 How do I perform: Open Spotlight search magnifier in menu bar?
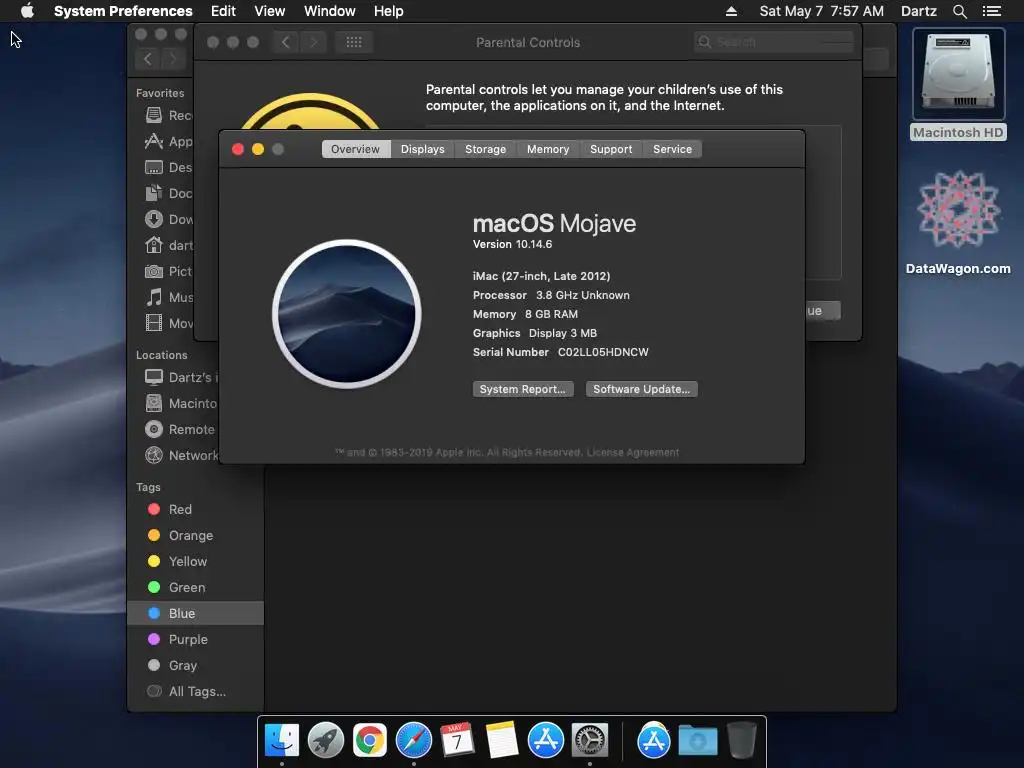point(959,11)
